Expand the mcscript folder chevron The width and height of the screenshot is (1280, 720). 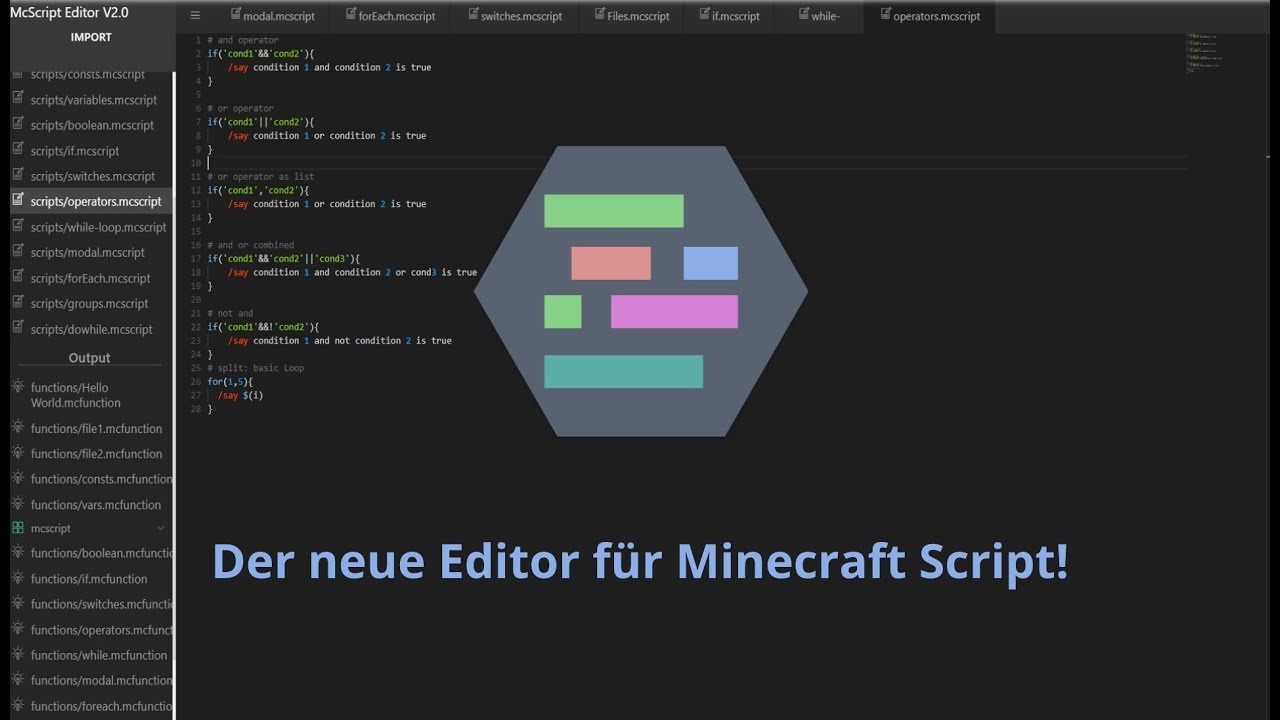tap(161, 528)
